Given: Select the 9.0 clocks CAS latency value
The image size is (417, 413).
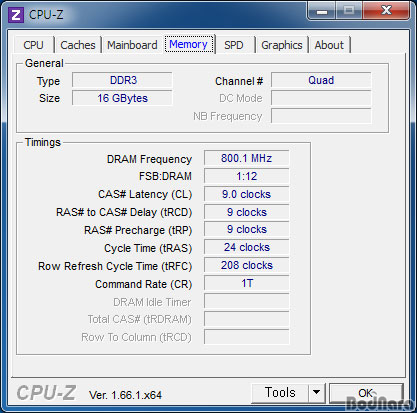Looking at the screenshot, I should point(246,194).
